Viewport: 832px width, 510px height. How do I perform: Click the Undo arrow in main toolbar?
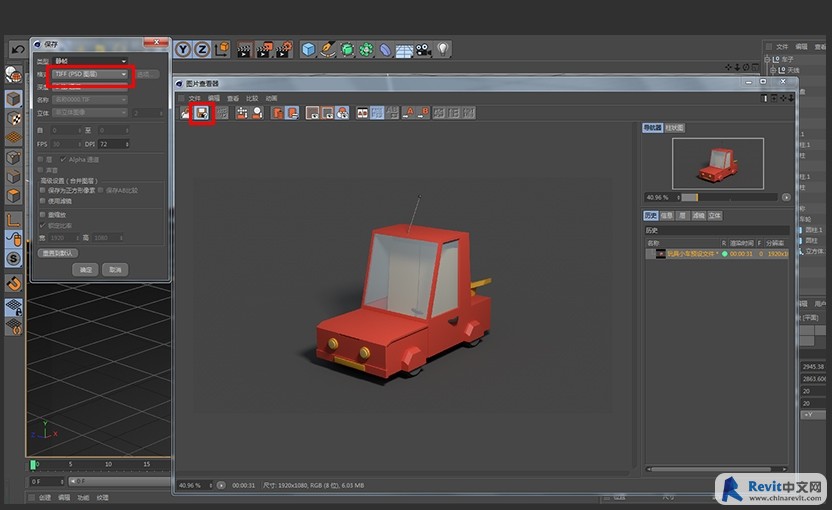18,50
